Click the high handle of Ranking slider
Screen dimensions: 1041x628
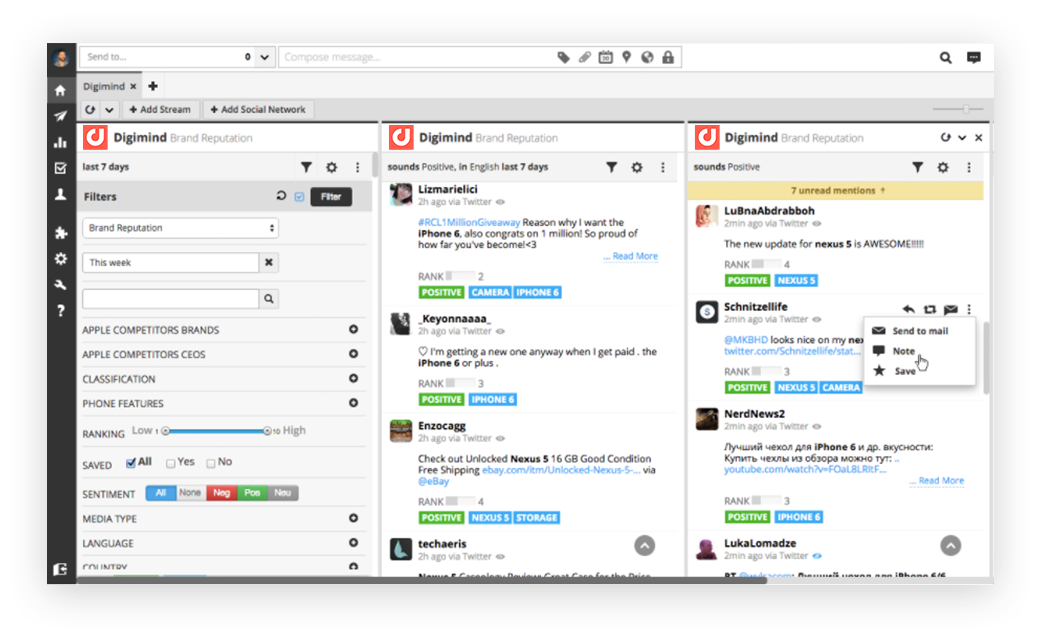267,431
